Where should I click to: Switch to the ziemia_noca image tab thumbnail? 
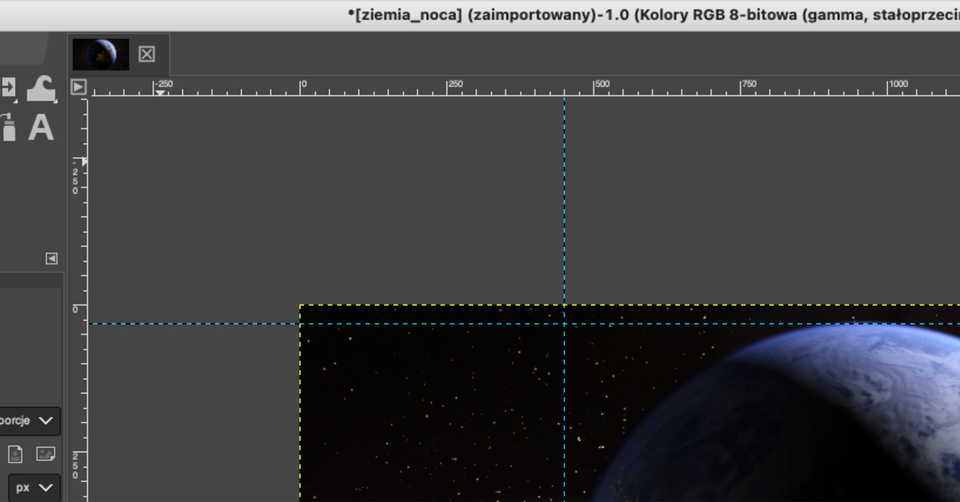[x=101, y=54]
